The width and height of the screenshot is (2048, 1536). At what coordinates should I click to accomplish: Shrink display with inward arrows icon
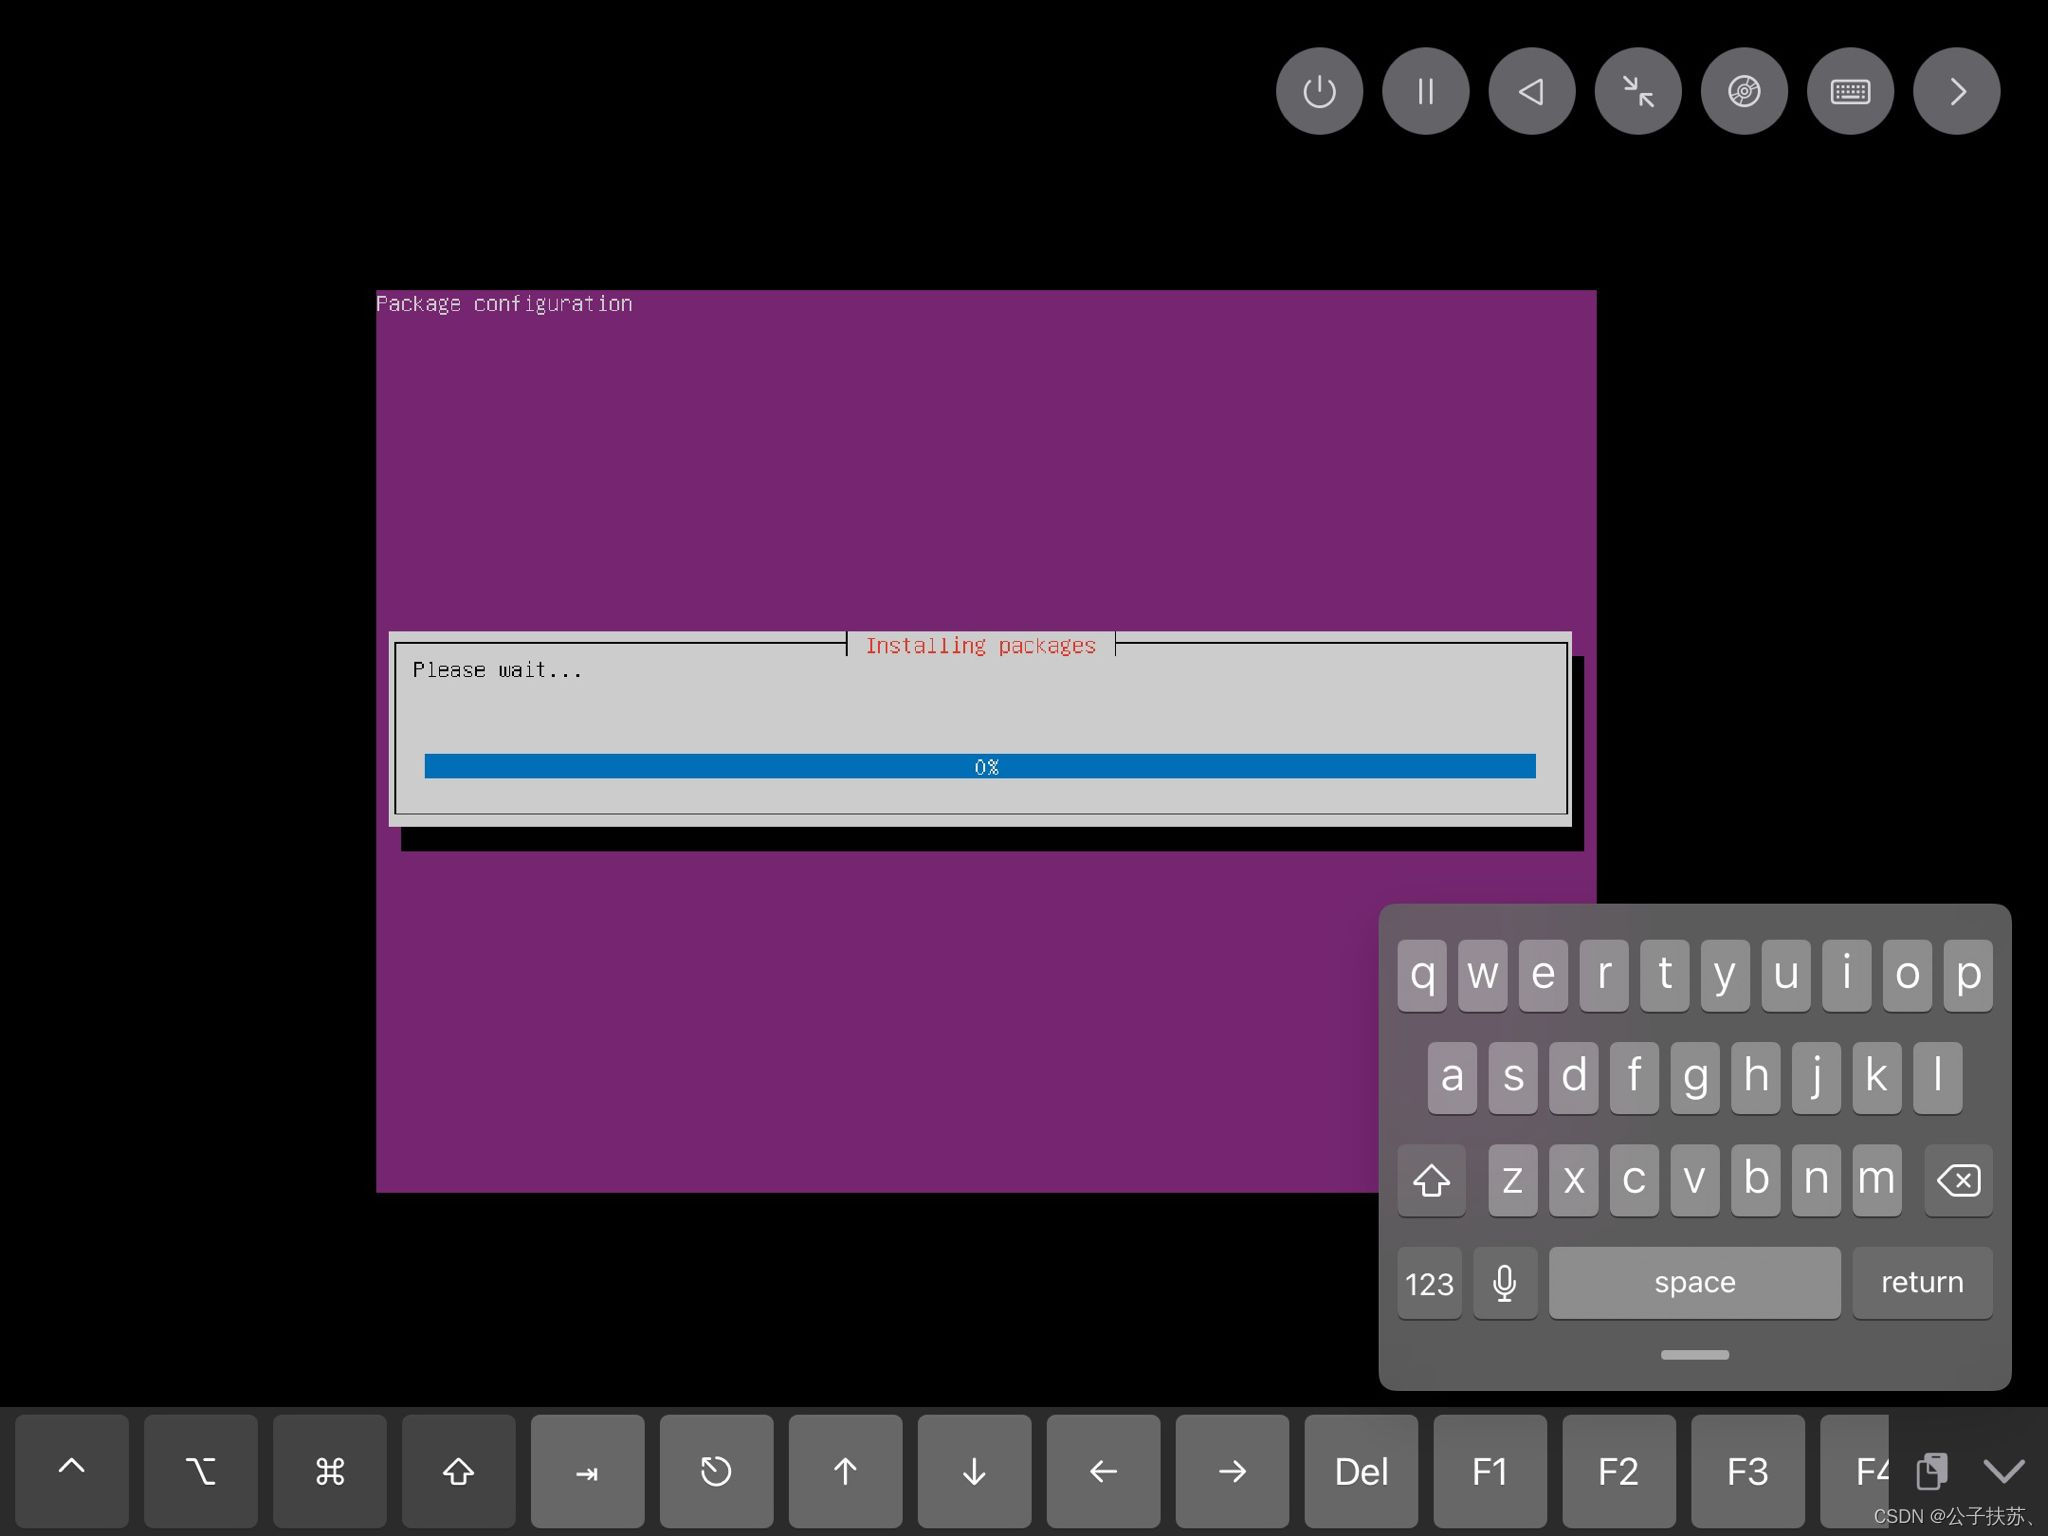coord(1638,91)
